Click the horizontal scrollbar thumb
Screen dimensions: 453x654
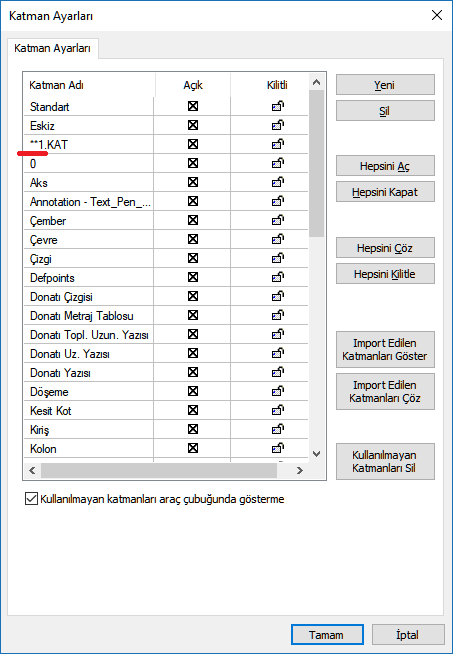point(159,470)
